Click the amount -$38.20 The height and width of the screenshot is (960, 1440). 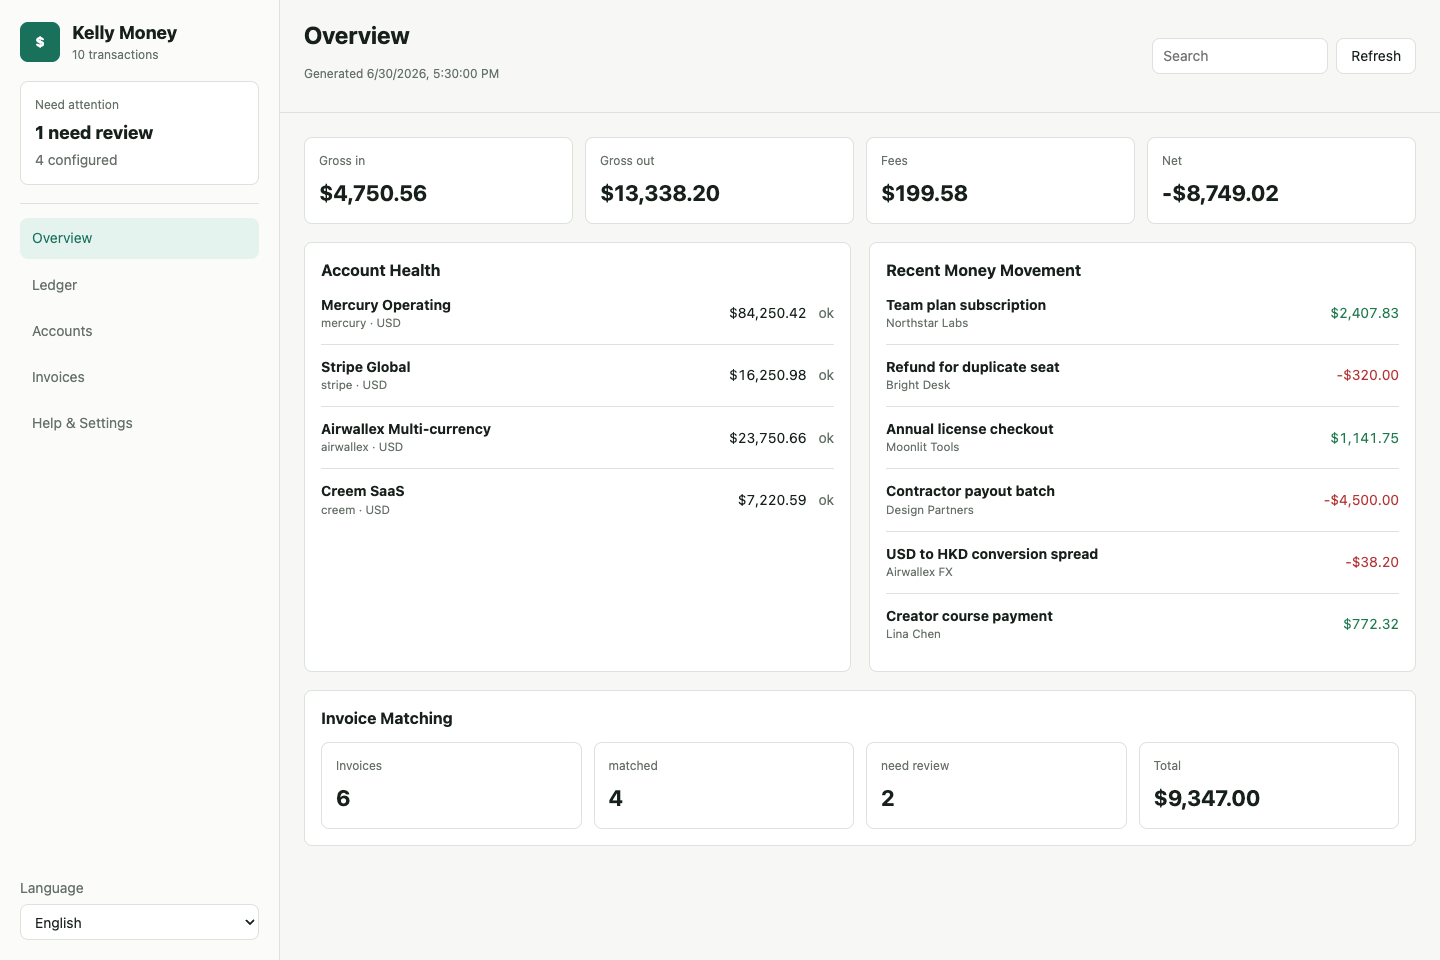1371,562
